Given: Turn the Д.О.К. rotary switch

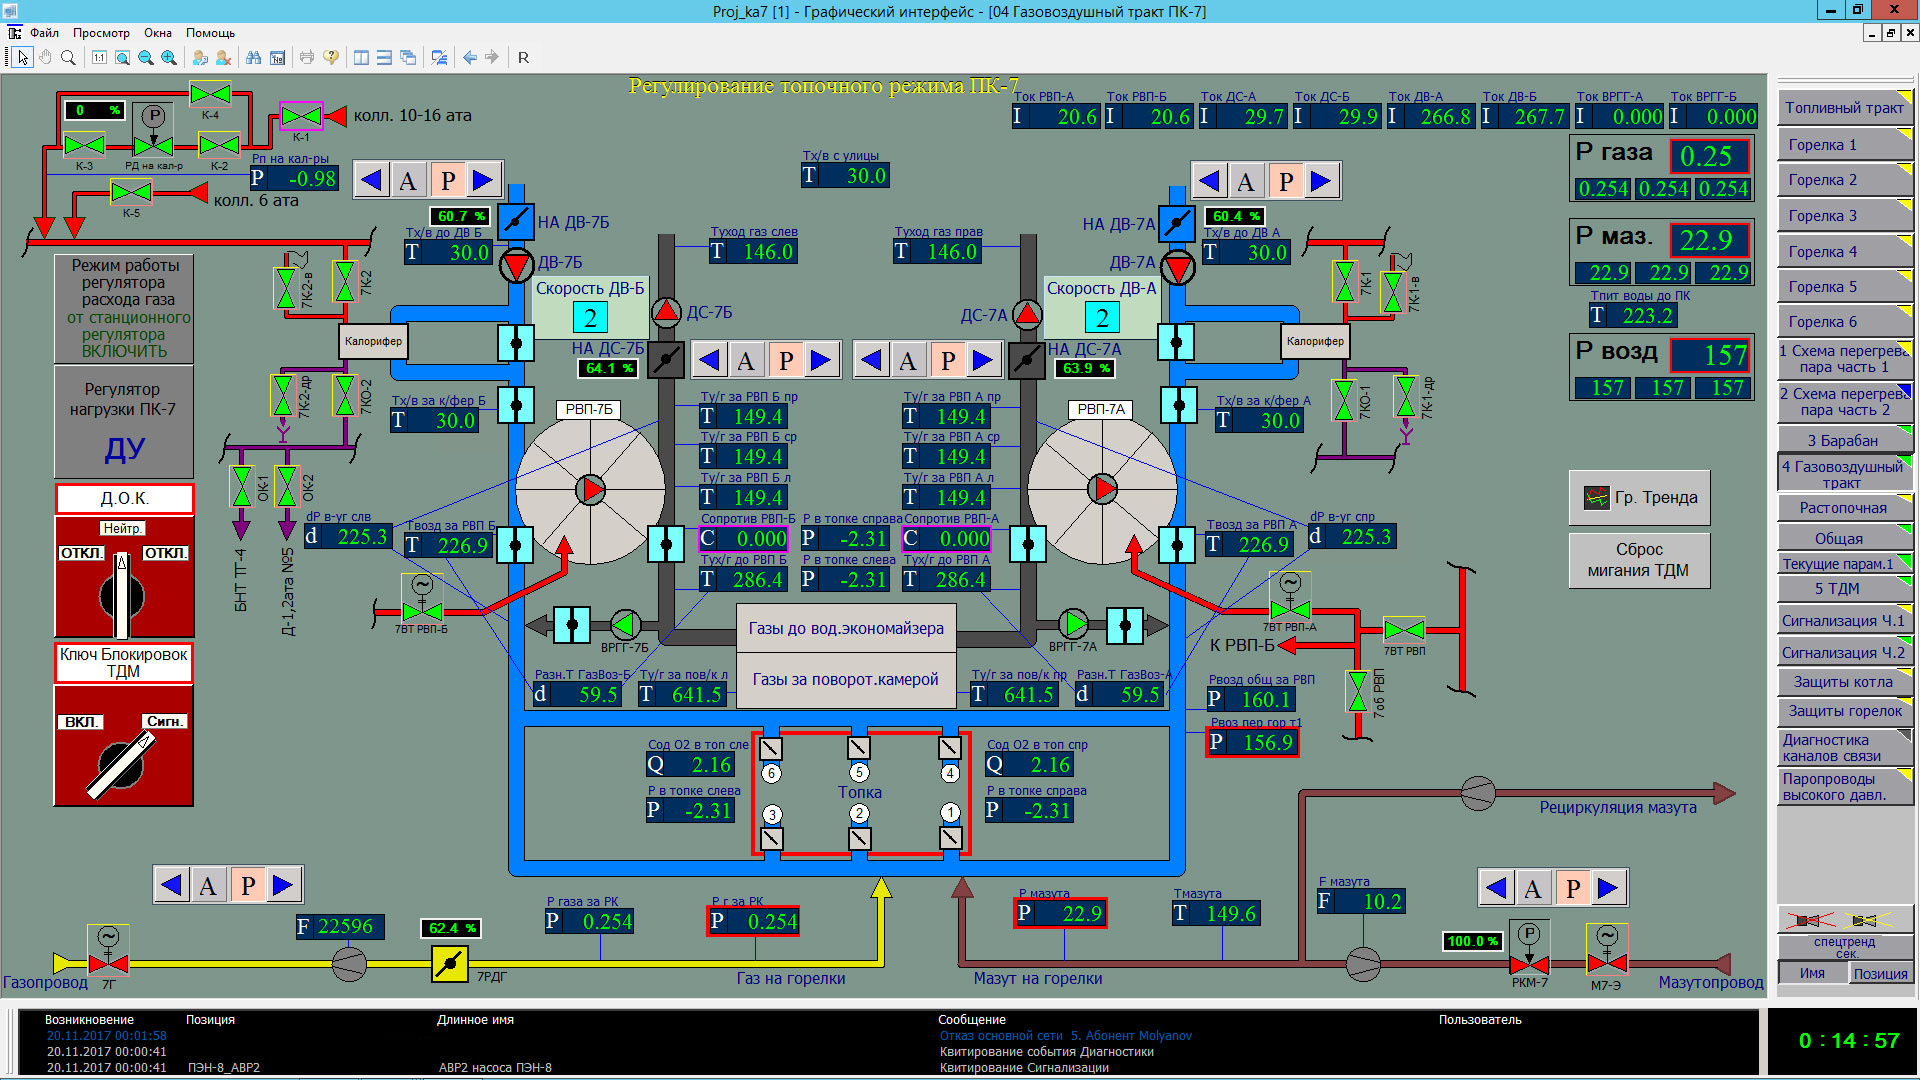Looking at the screenshot, I should (122, 596).
